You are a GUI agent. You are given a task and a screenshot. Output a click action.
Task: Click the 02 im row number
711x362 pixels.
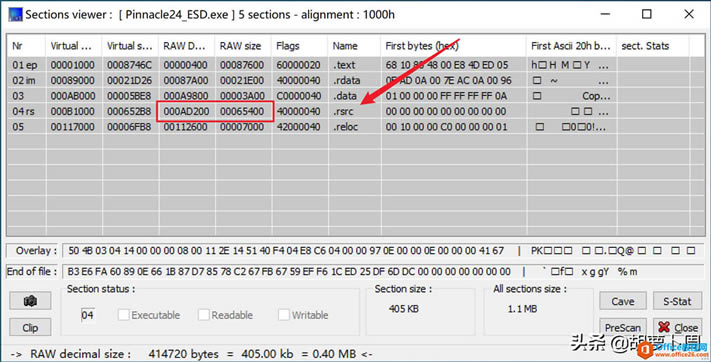coord(24,80)
